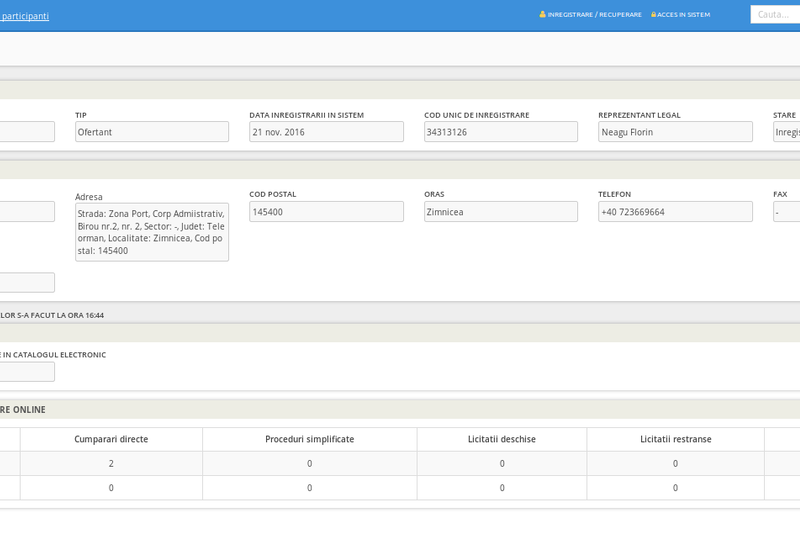Click the lock icon beside Acces in sistem

point(654,15)
